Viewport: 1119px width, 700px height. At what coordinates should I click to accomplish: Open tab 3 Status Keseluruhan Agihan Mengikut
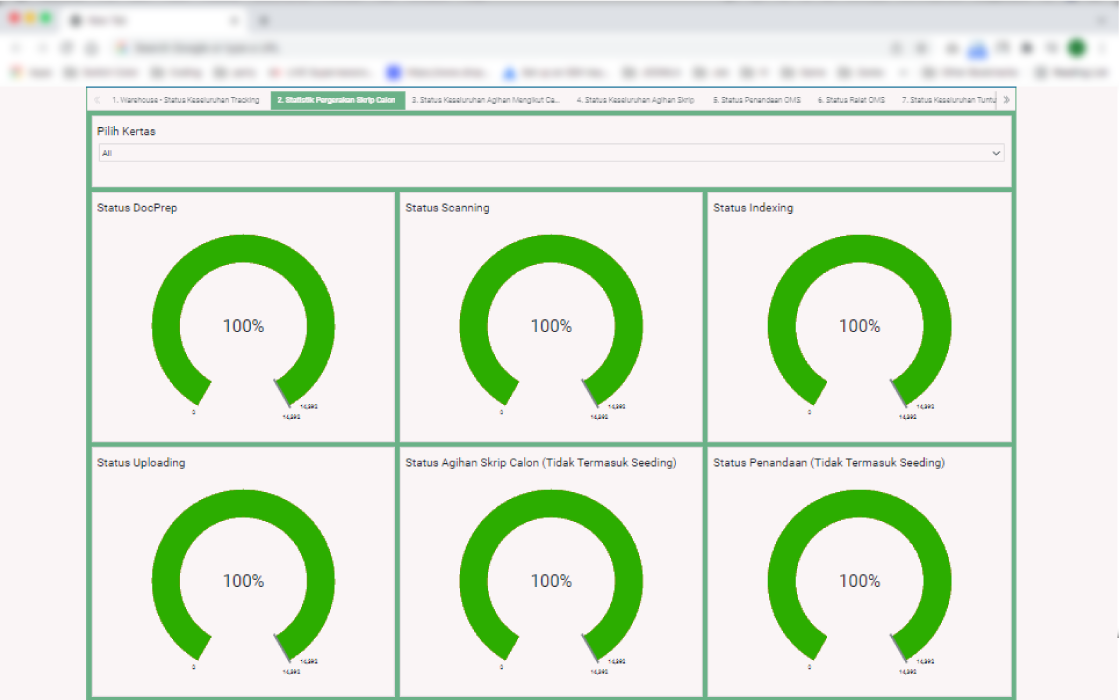(486, 100)
